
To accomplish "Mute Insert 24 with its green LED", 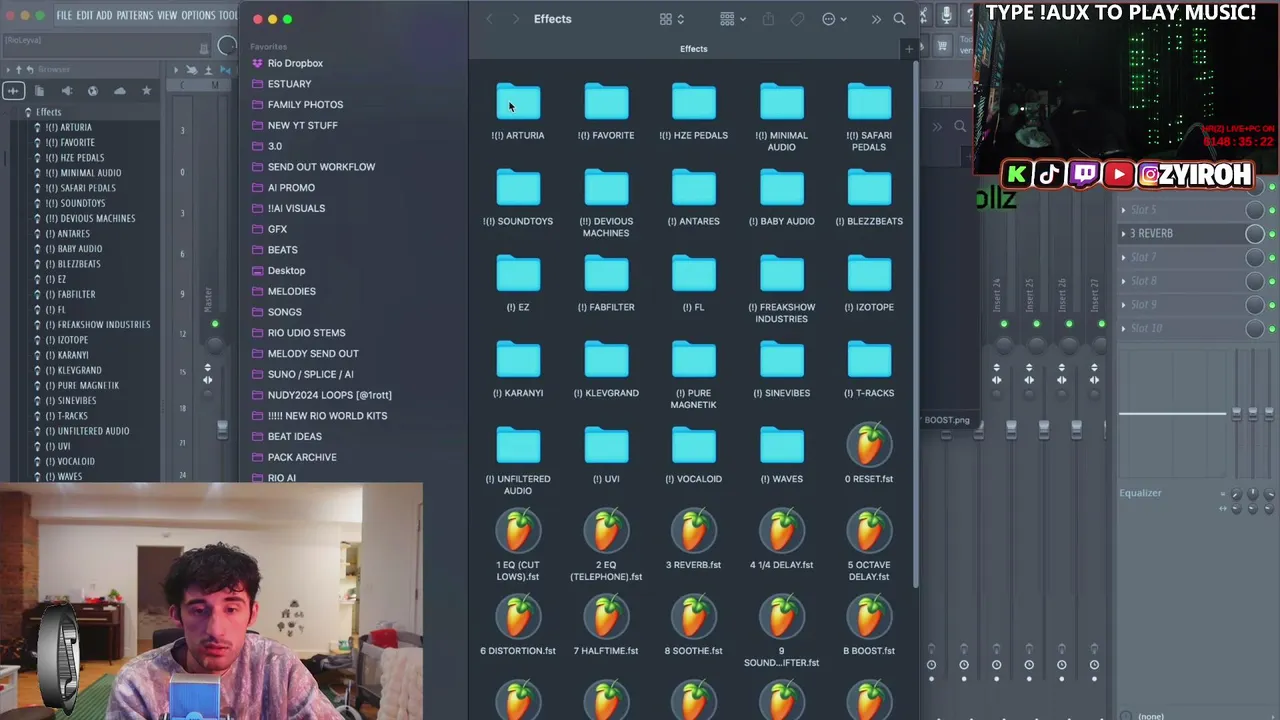I will click(x=1004, y=324).
